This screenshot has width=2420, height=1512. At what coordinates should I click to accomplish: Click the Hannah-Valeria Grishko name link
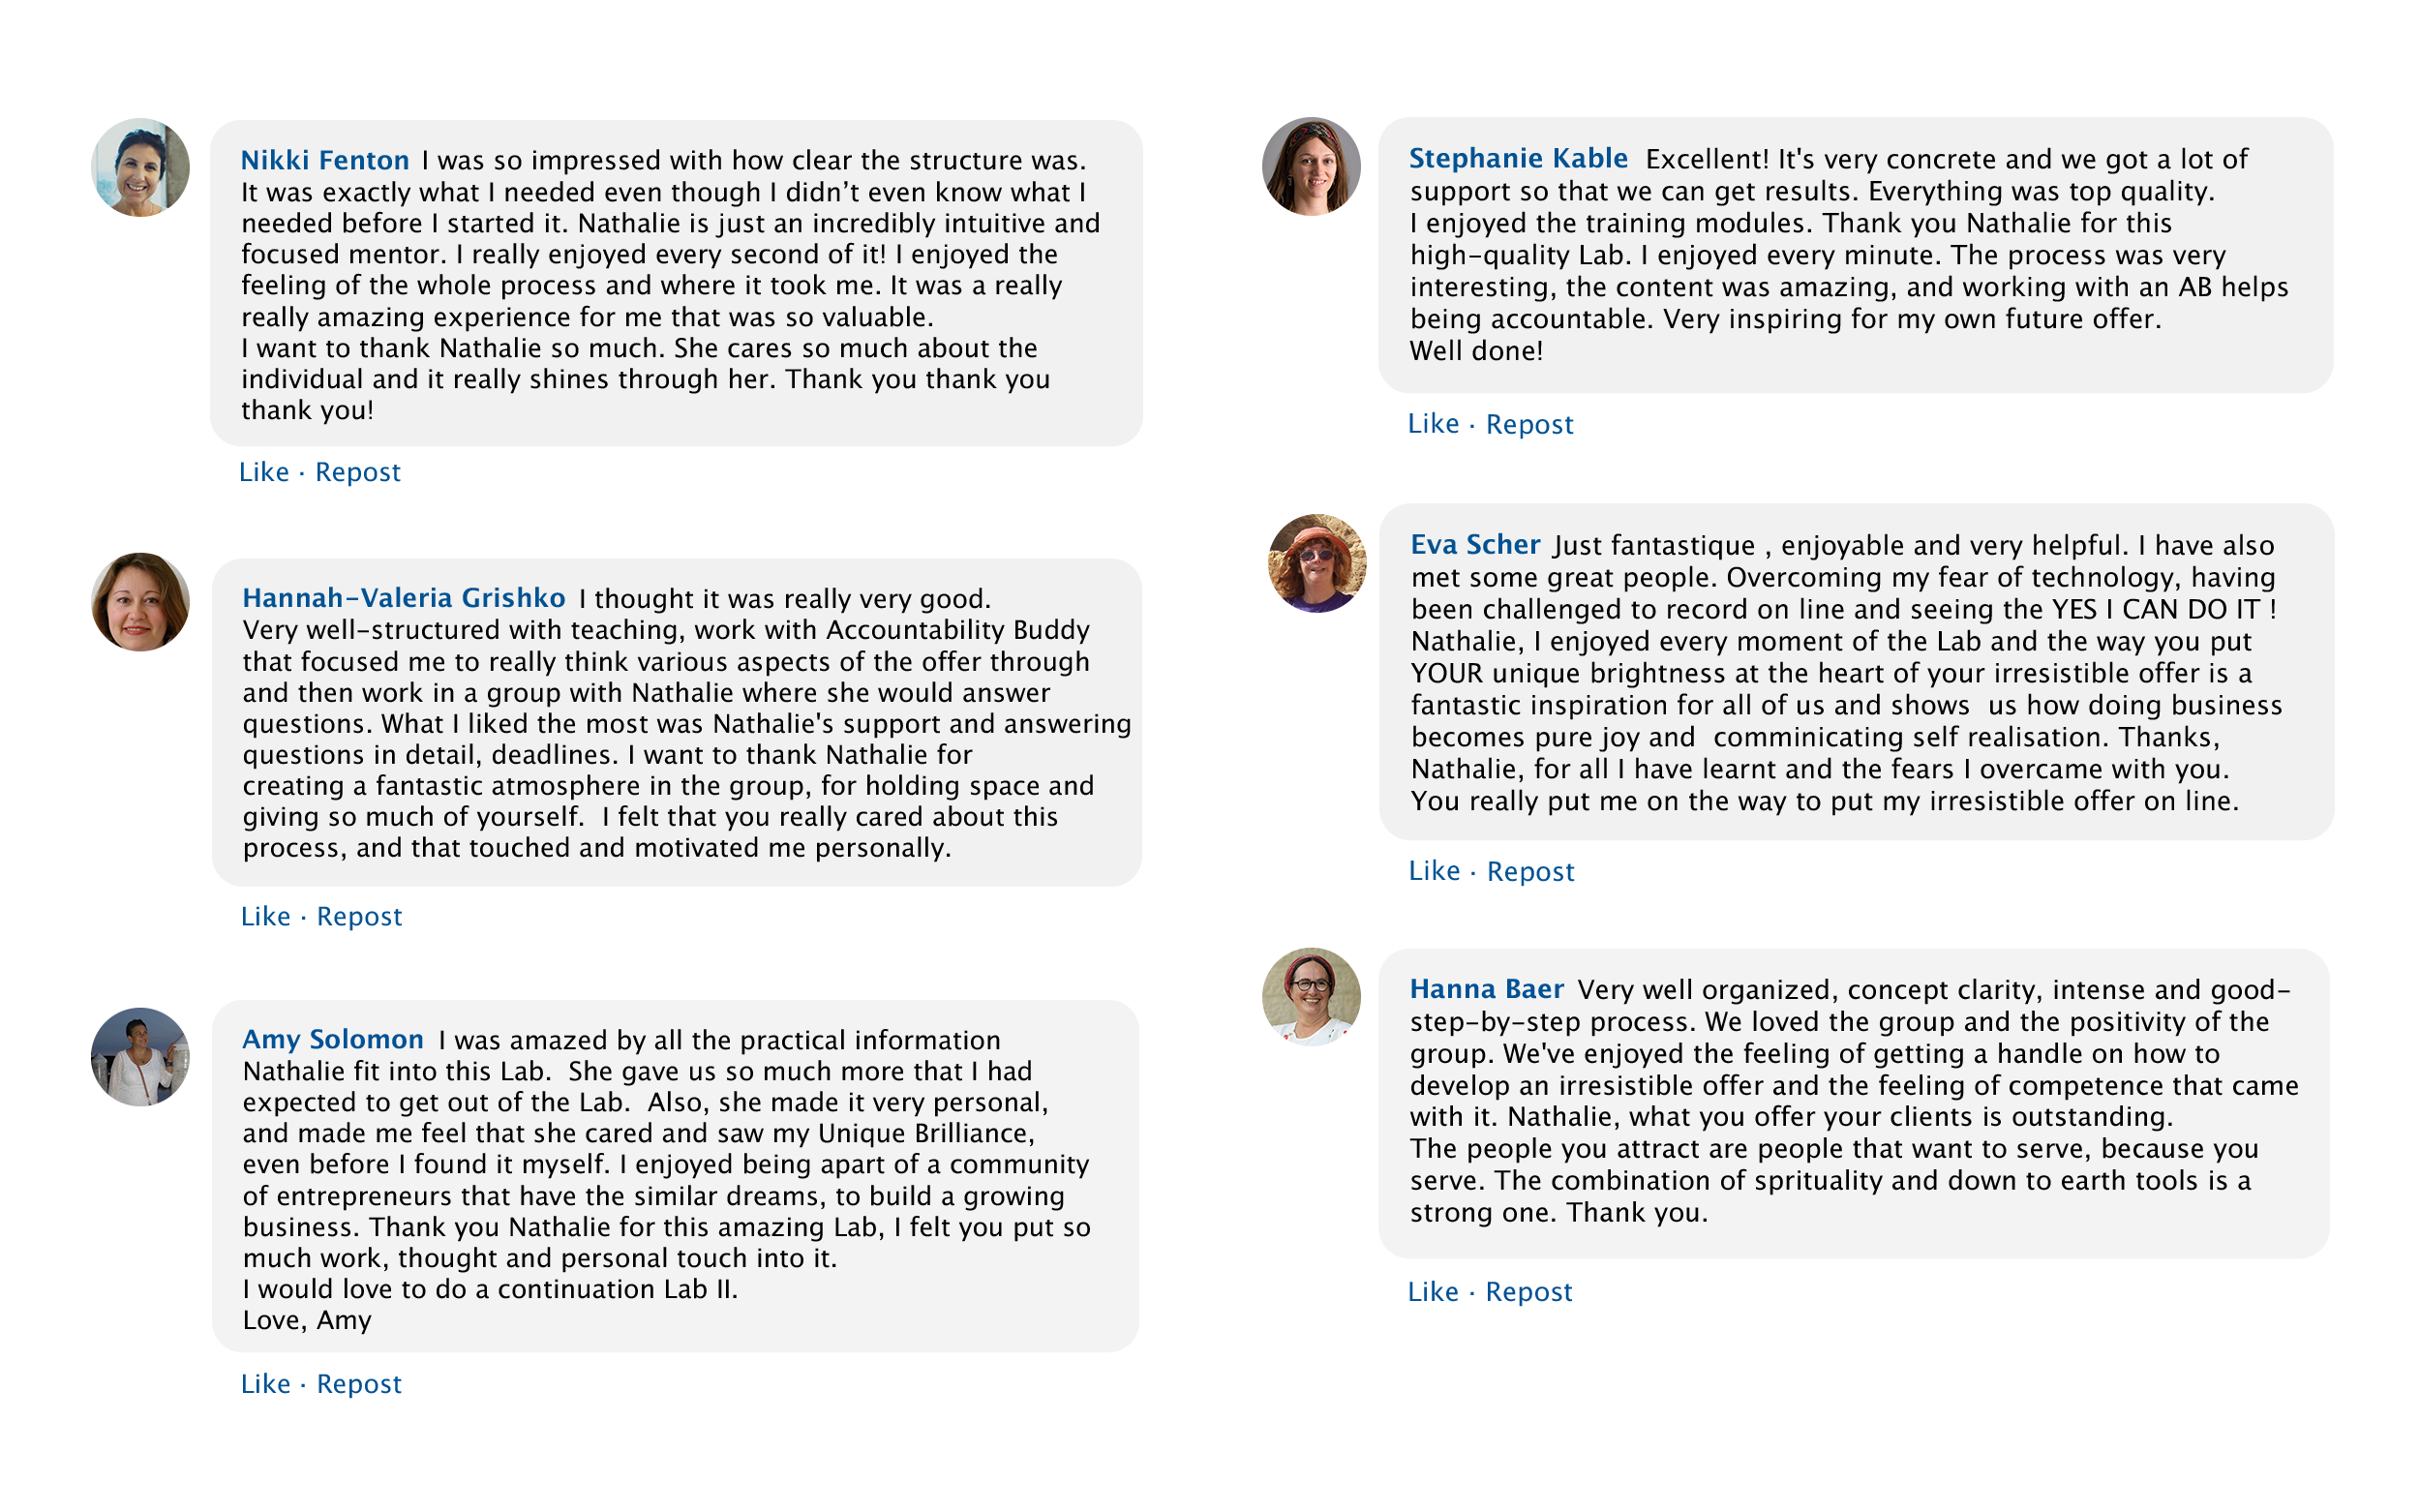[404, 598]
